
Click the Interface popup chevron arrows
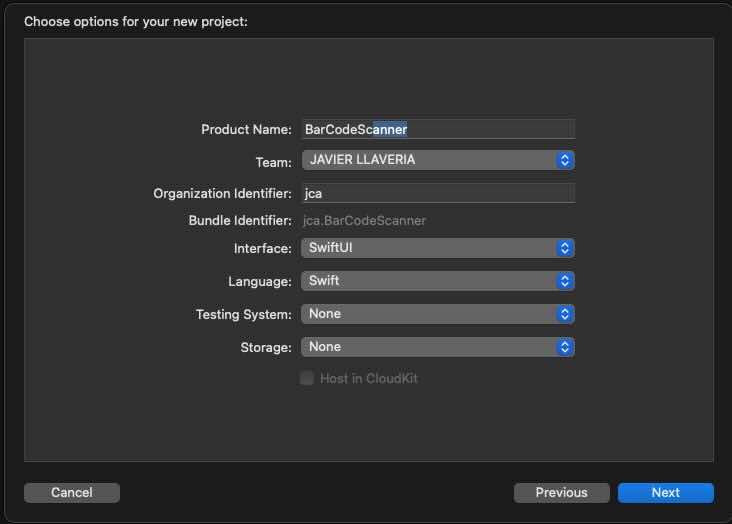565,248
